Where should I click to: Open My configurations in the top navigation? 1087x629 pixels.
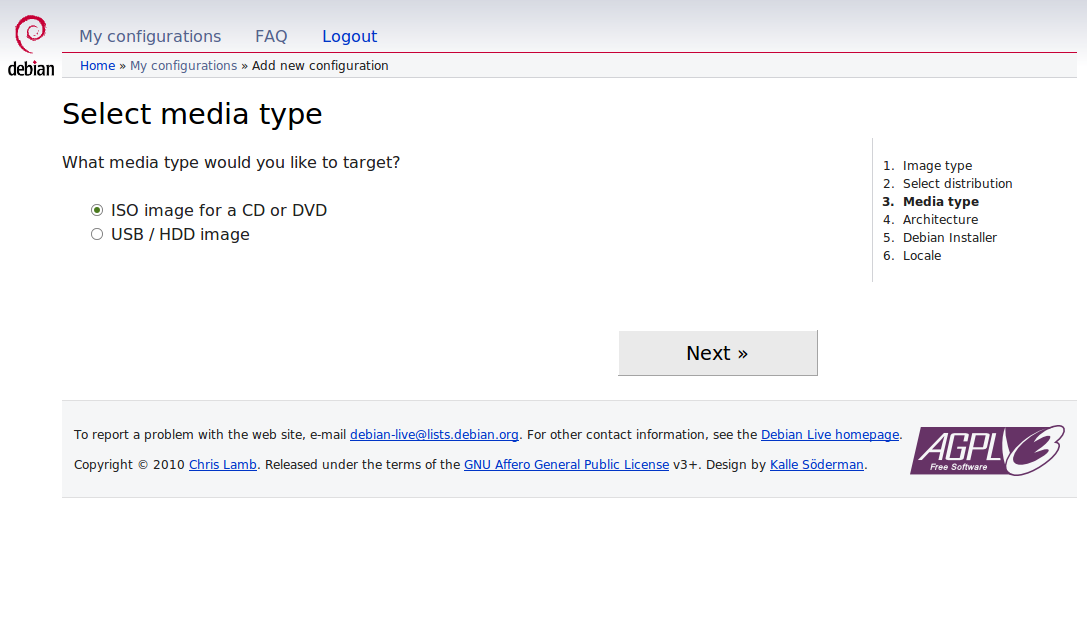pos(150,36)
